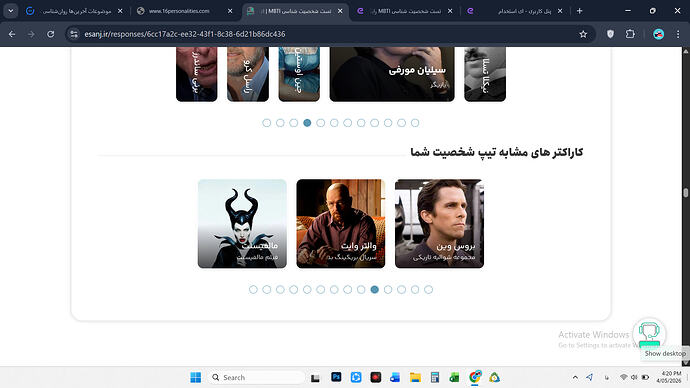Open Task View on taskbar
The width and height of the screenshot is (690, 388).
pyautogui.click(x=315, y=377)
